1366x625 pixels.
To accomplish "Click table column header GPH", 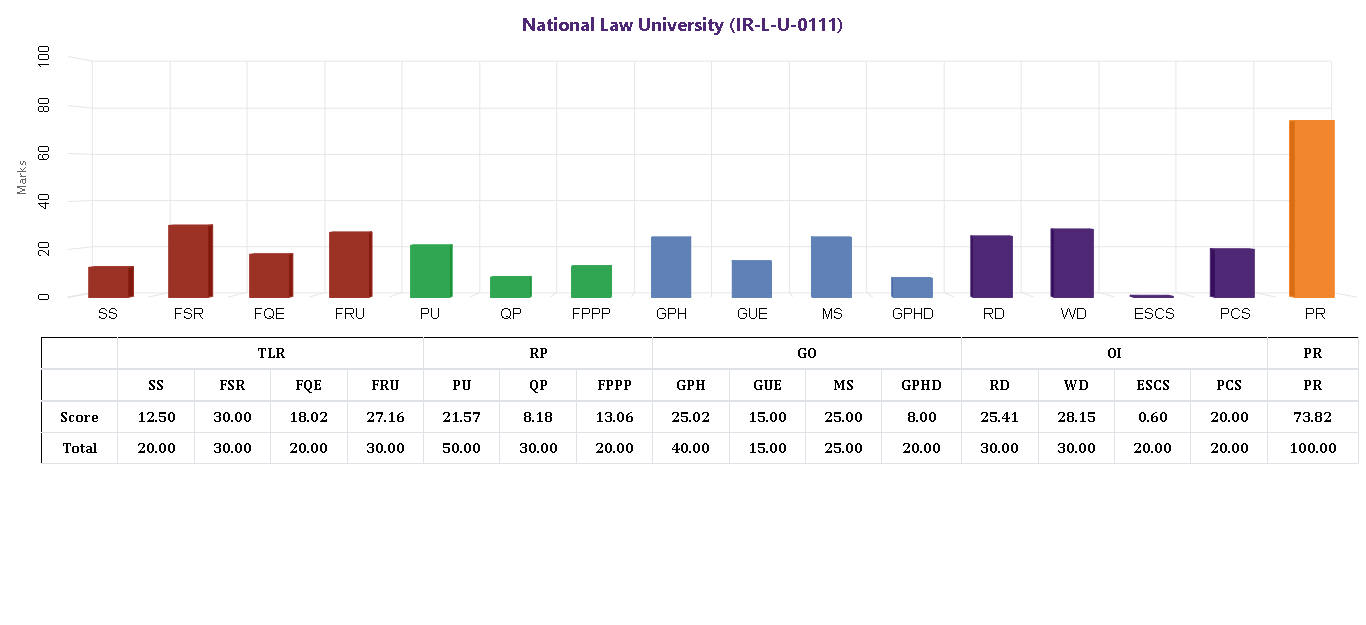I will 691,385.
